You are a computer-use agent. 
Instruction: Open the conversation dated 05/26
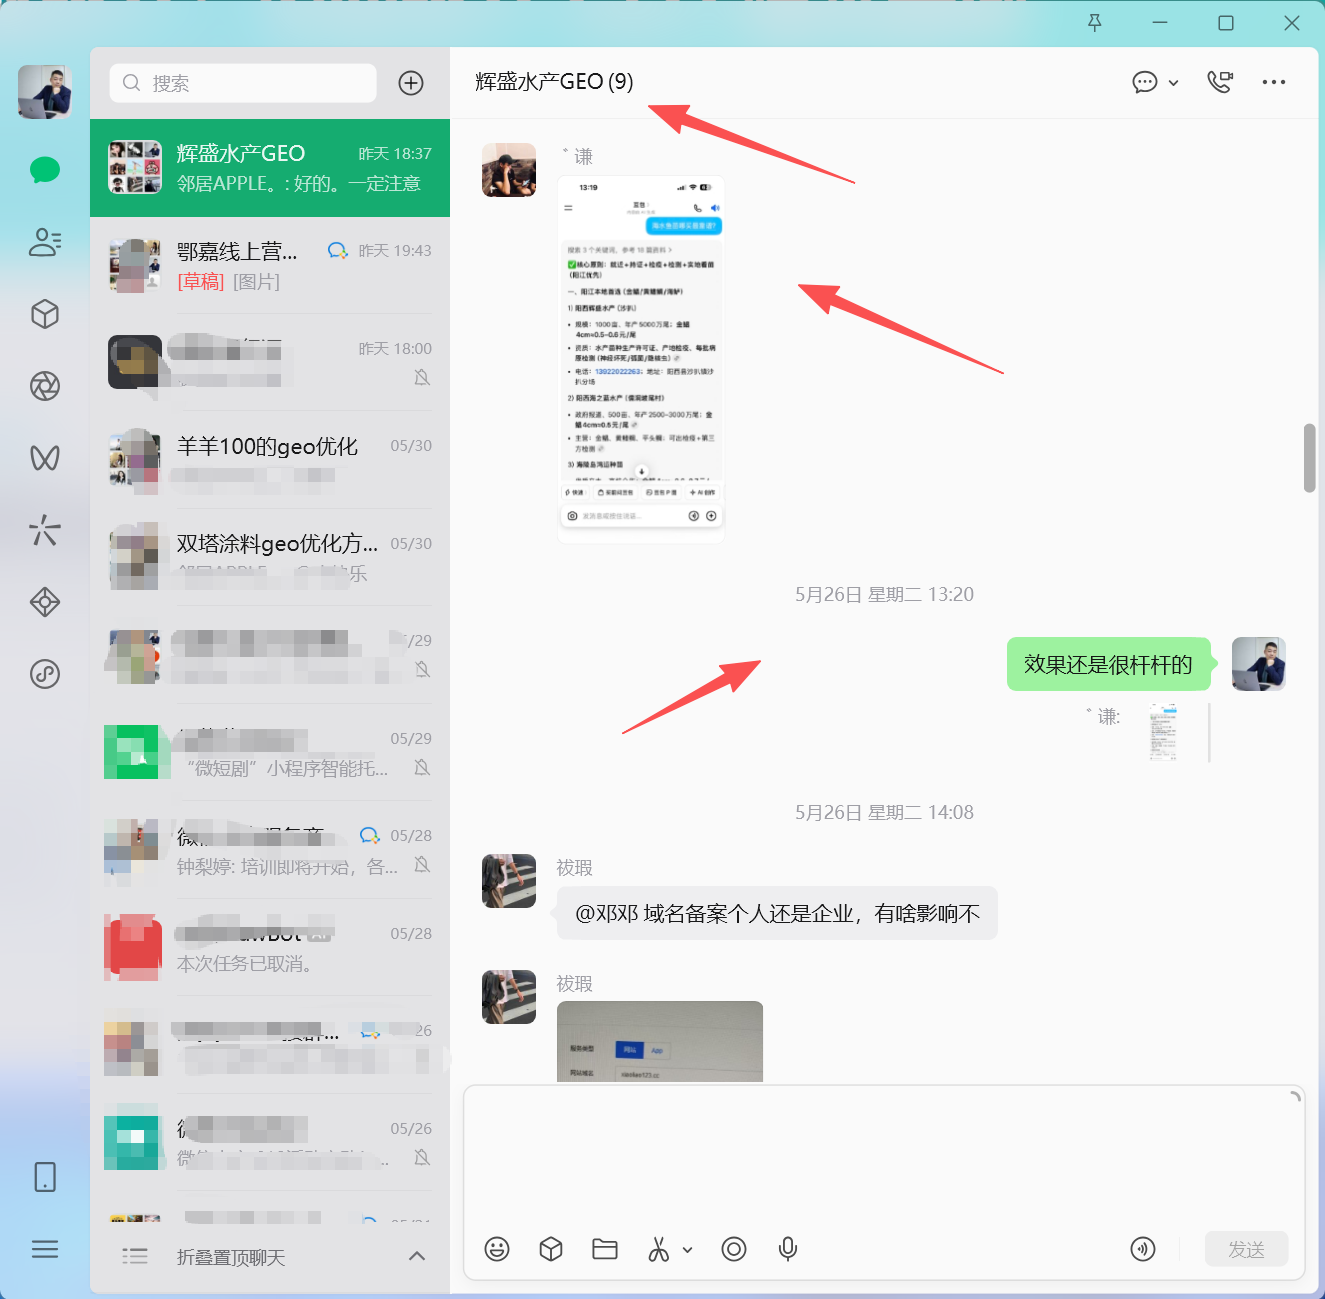(x=270, y=1143)
